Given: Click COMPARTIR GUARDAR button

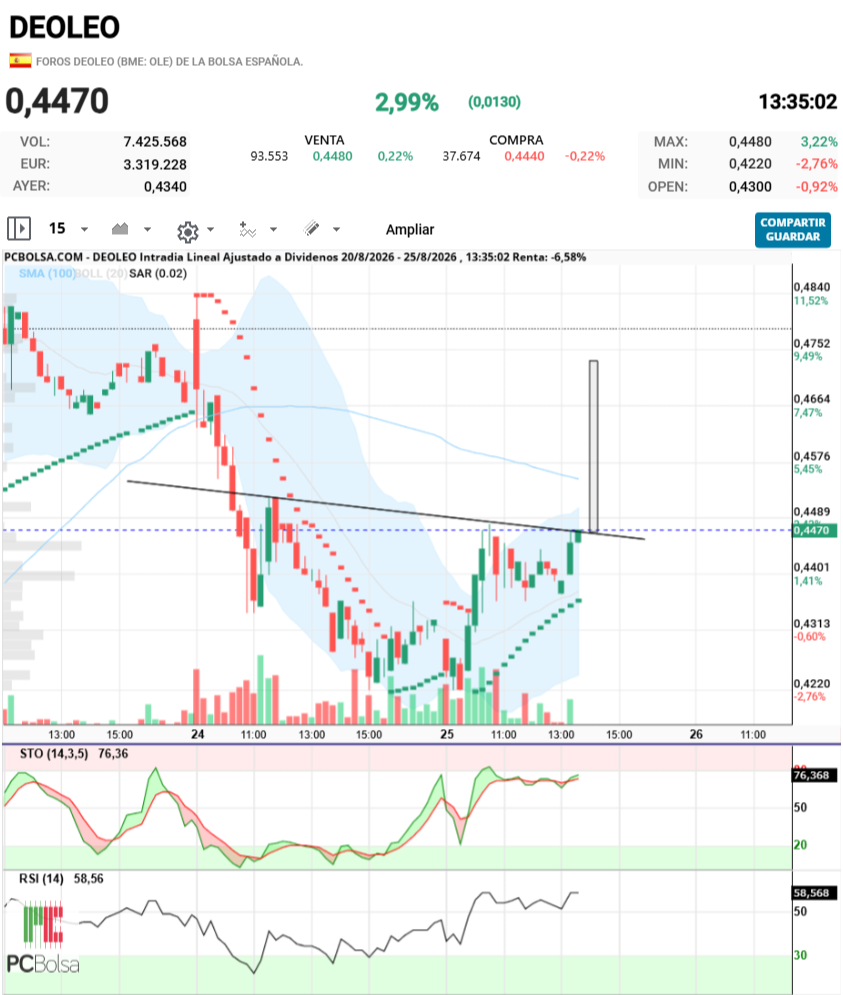Looking at the screenshot, I should click(x=793, y=230).
